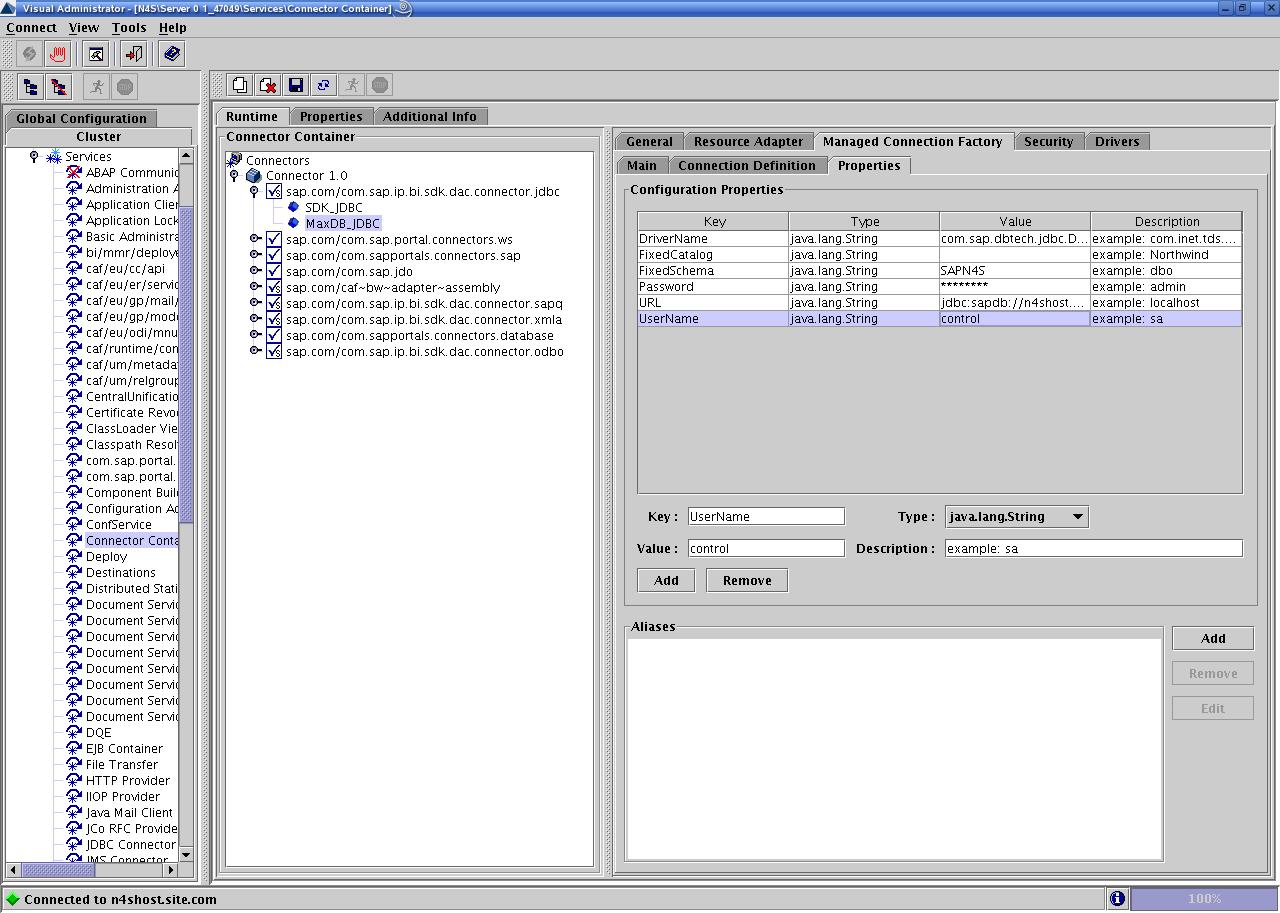Toggle checkbox for sap.com/com.sap.jdo connector
Image resolution: width=1280 pixels, height=913 pixels.
274,271
